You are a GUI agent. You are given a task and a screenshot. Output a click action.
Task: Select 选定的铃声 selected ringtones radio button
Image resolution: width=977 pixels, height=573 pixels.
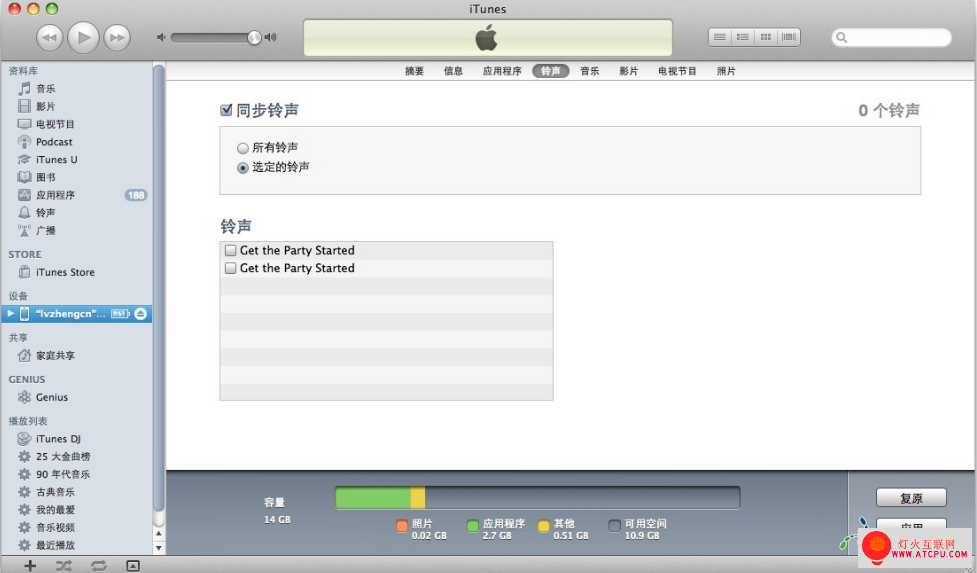click(x=243, y=168)
